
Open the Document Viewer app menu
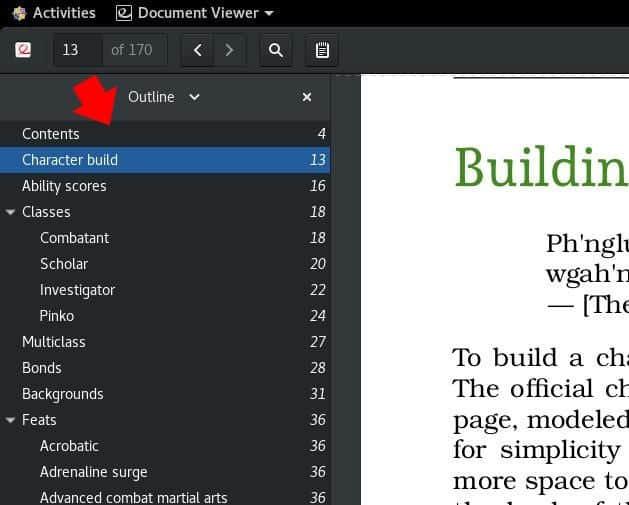(195, 13)
